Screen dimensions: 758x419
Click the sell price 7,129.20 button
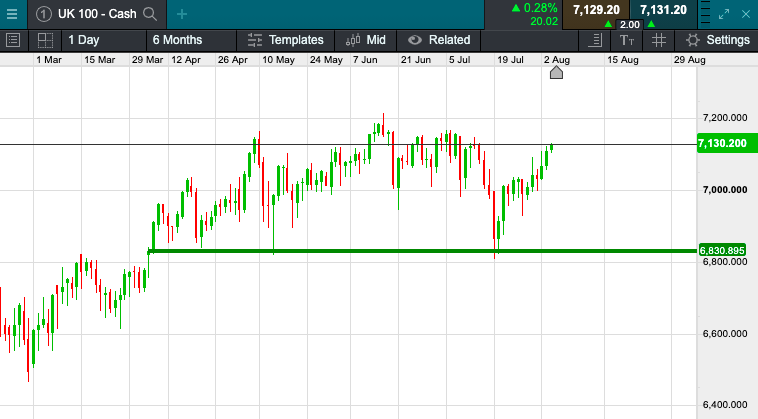tap(595, 10)
